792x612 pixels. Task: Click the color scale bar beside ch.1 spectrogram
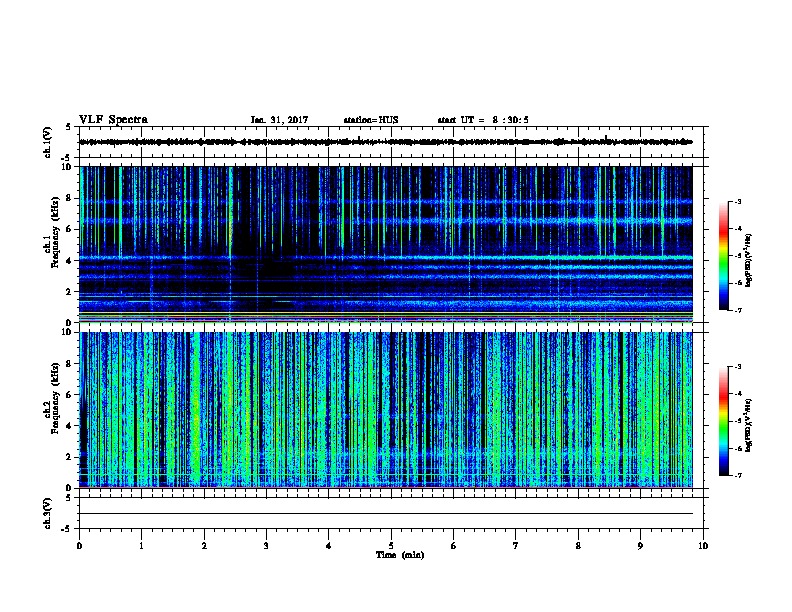[723, 256]
